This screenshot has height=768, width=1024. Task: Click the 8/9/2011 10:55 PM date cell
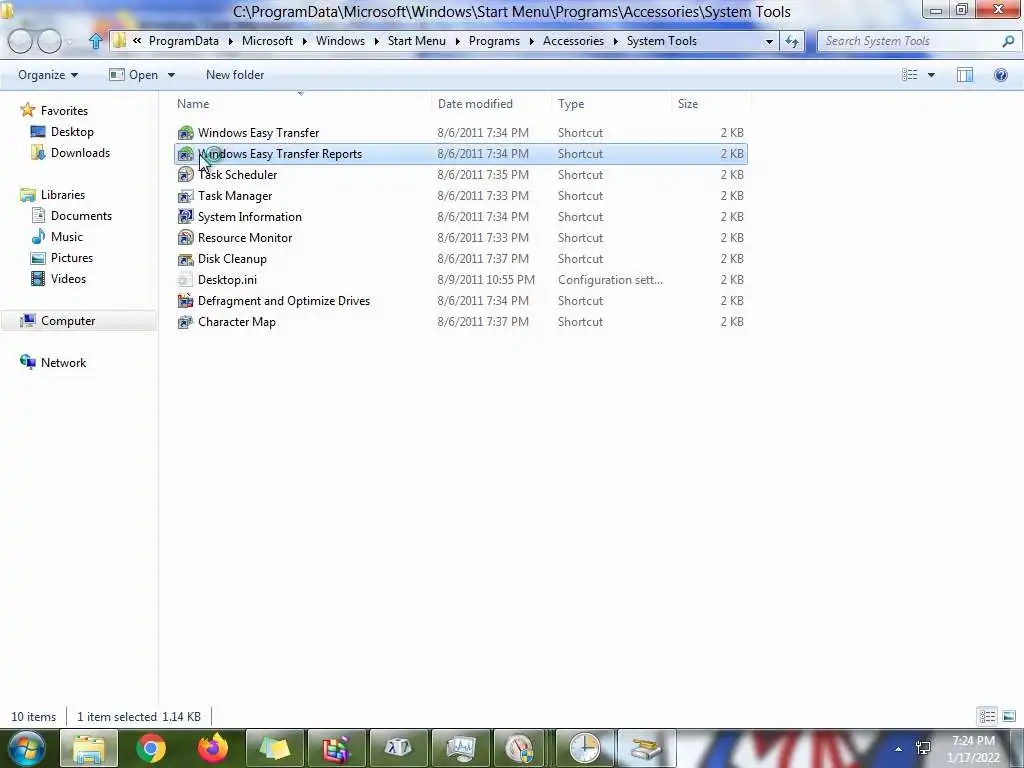pyautogui.click(x=486, y=280)
